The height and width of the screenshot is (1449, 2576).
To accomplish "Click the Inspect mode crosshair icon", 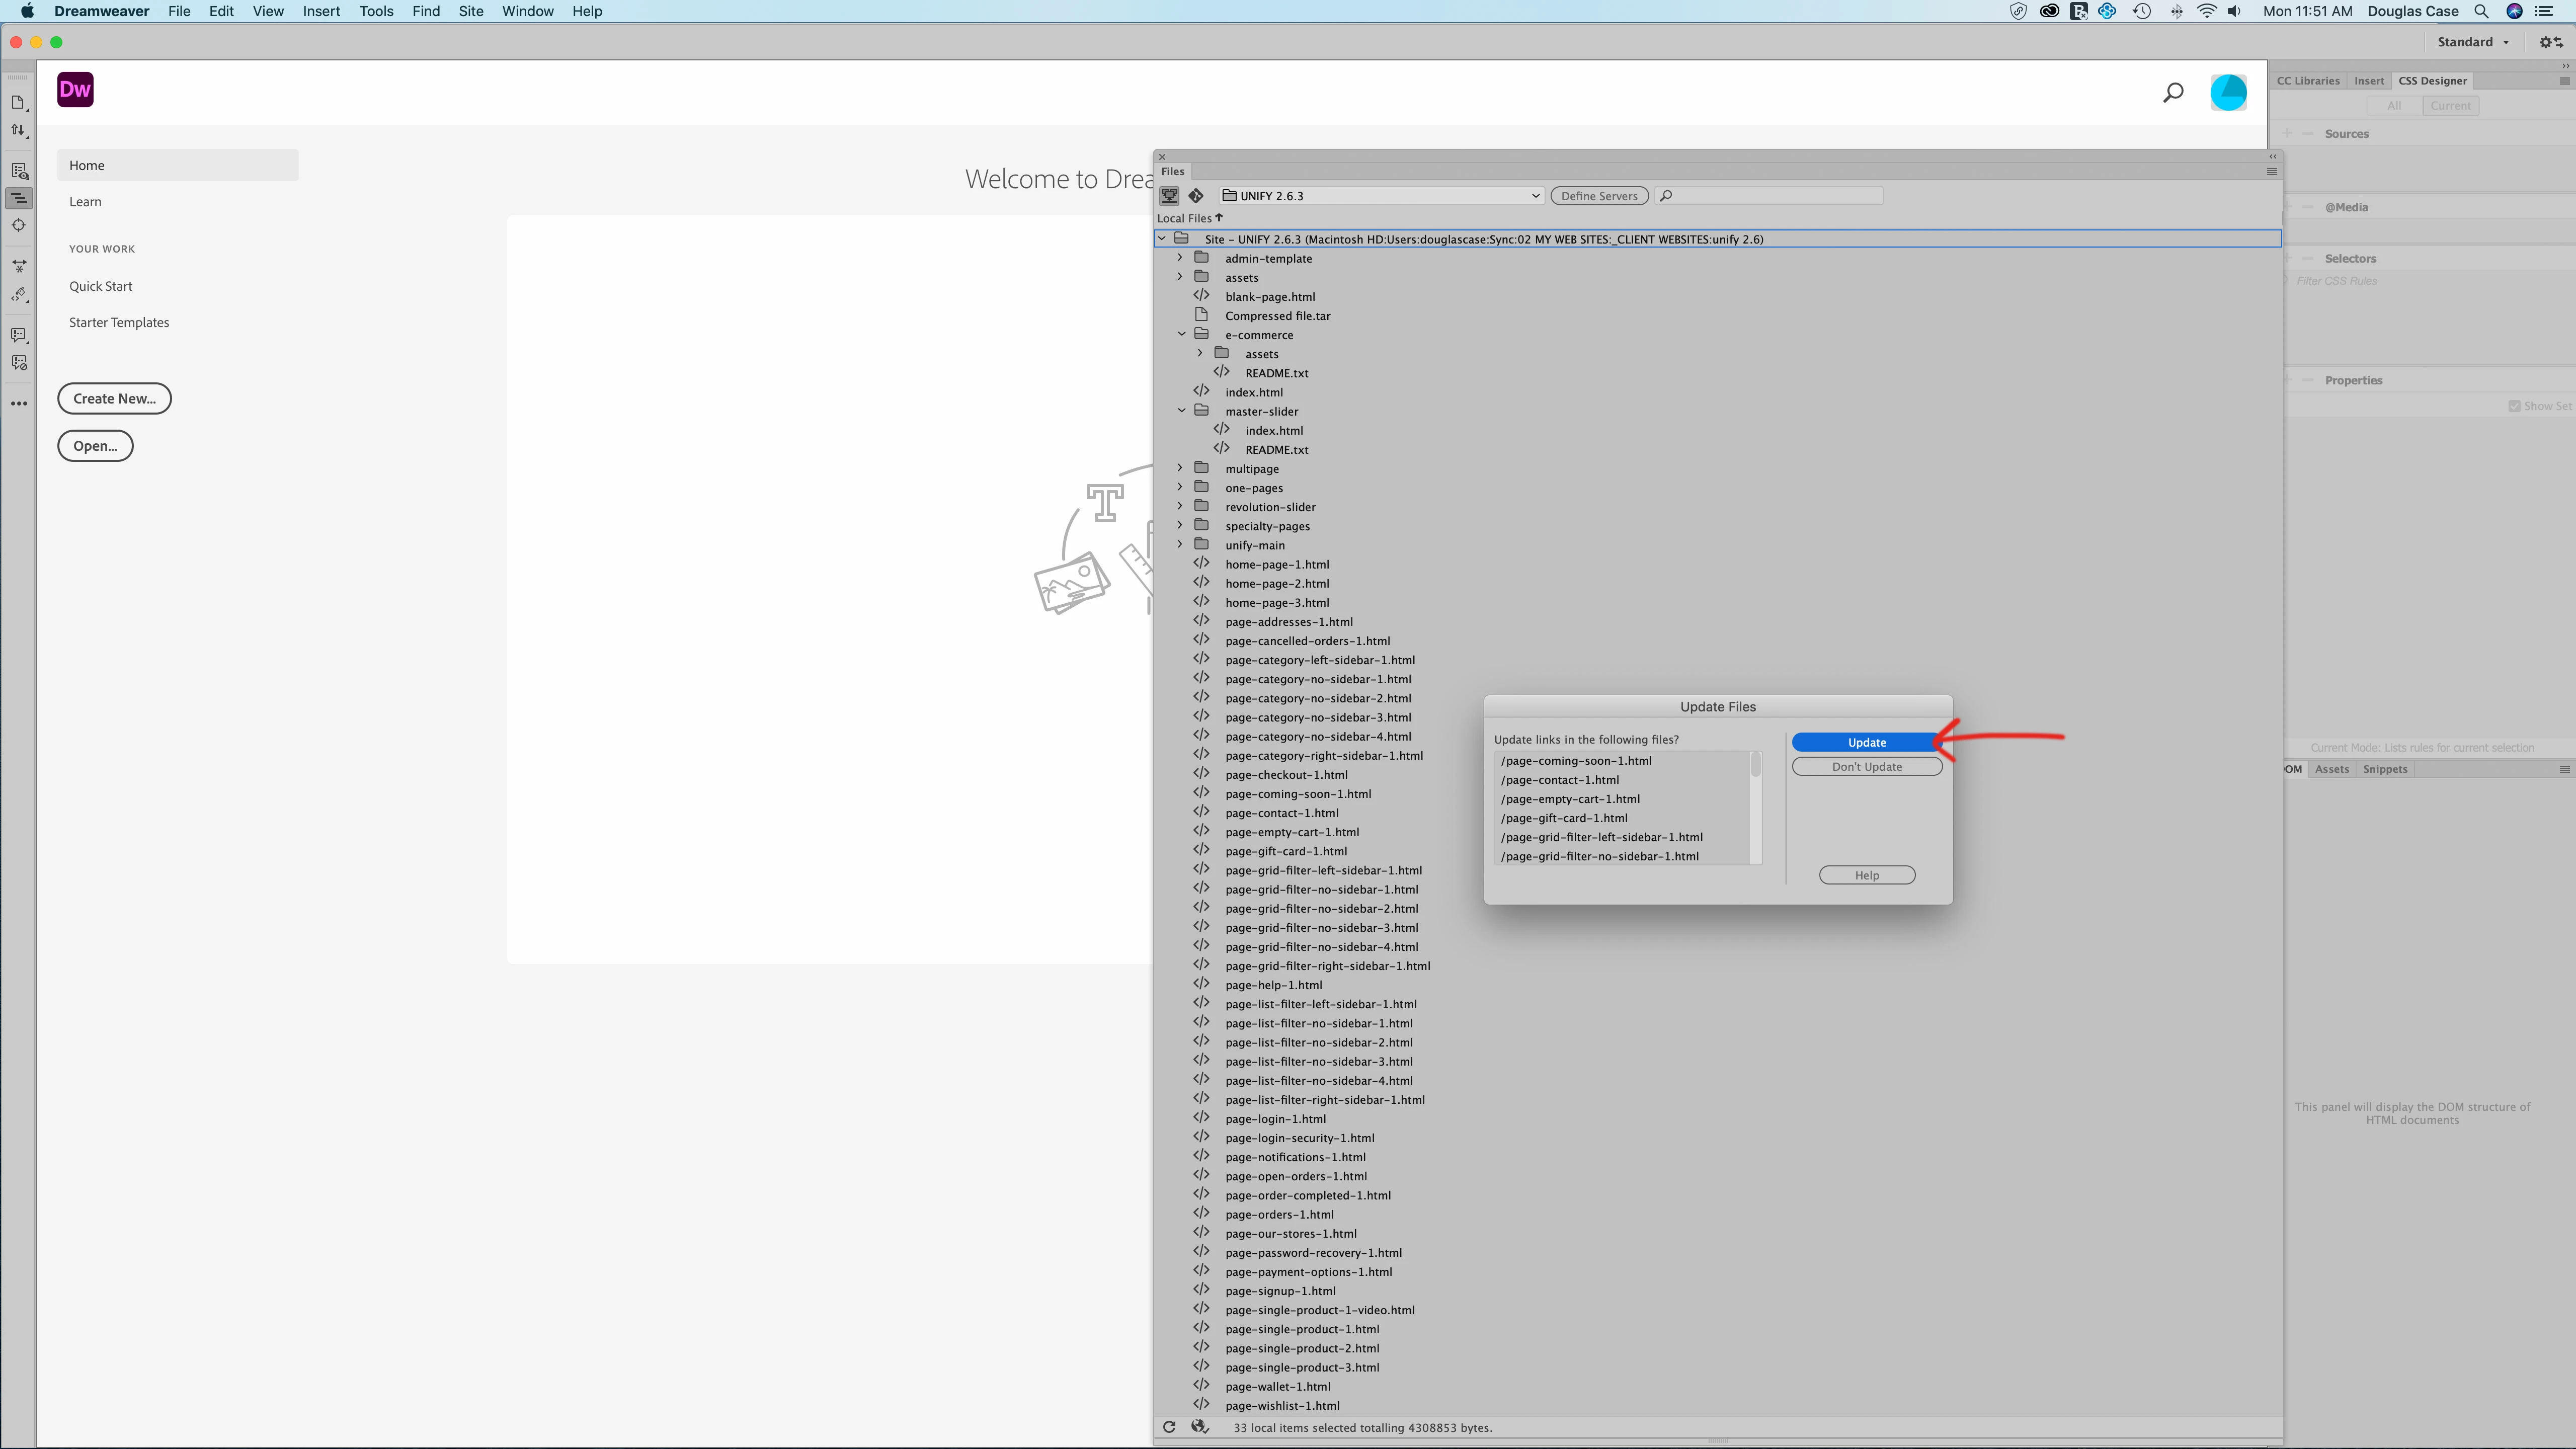I will point(18,225).
